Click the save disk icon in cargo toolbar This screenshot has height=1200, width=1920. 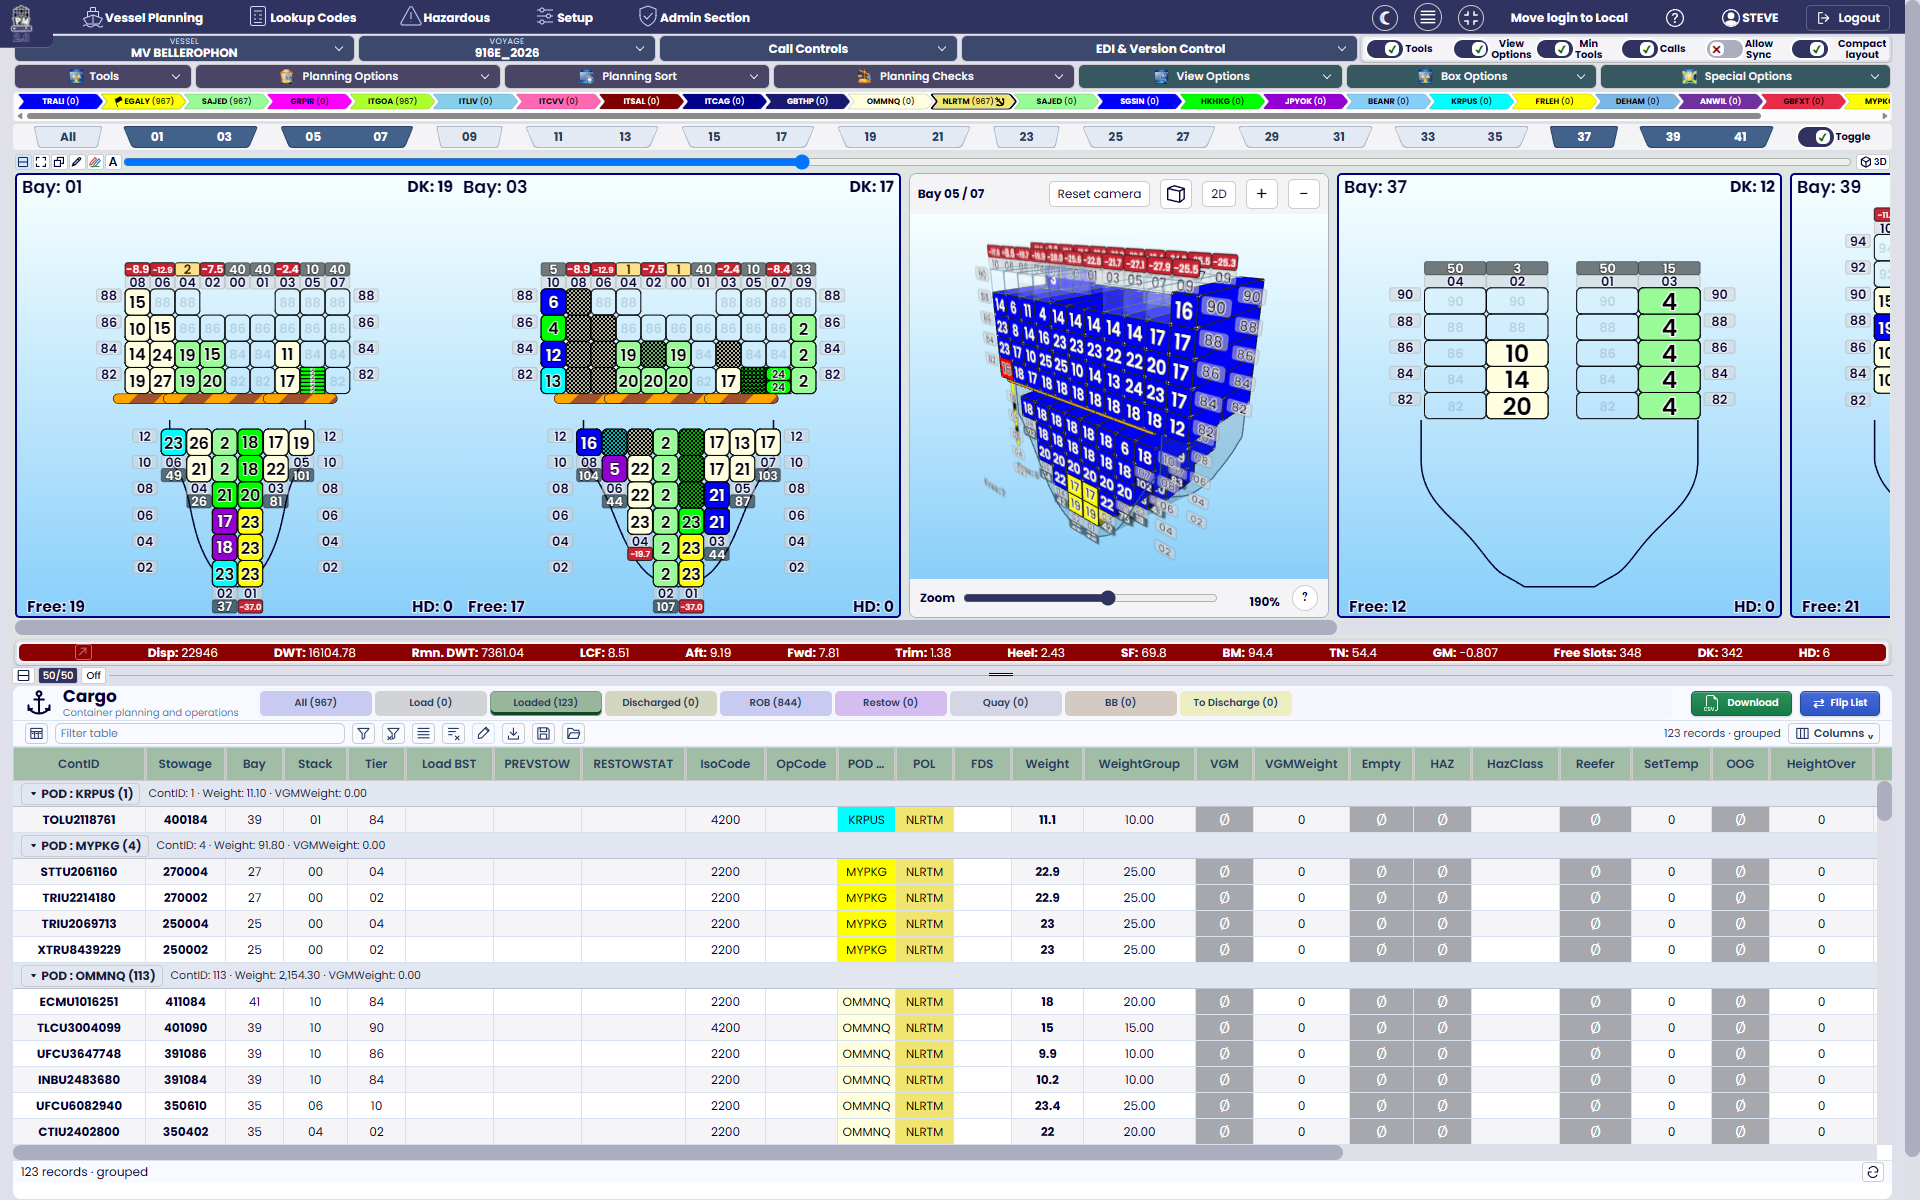click(x=544, y=733)
